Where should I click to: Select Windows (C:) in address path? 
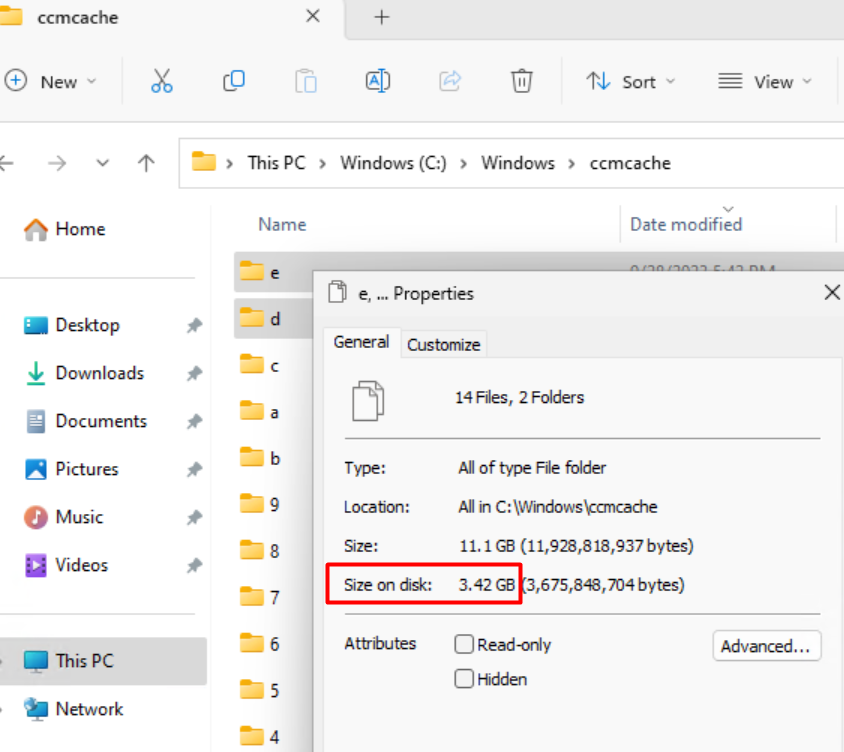pyautogui.click(x=393, y=163)
